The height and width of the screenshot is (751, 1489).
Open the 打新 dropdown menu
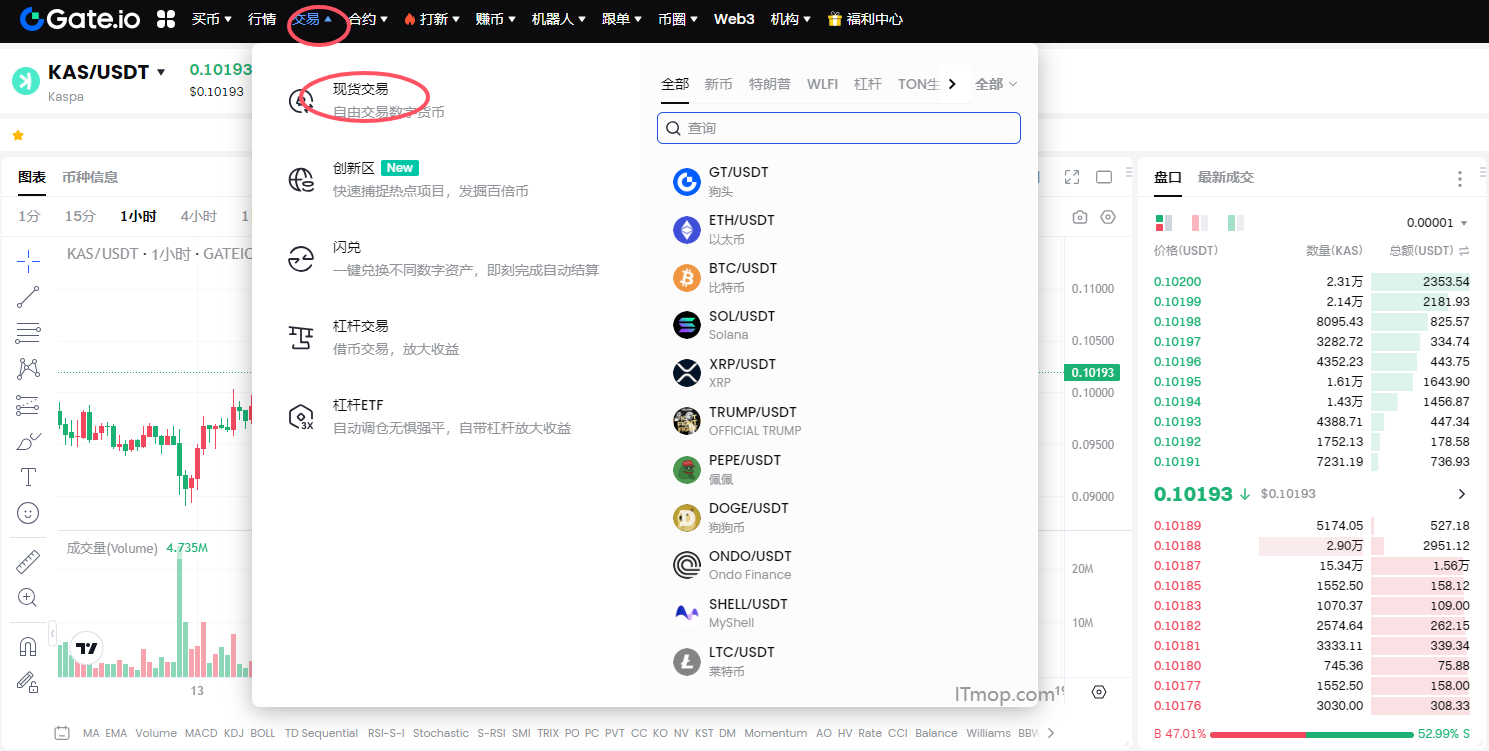click(x=431, y=19)
